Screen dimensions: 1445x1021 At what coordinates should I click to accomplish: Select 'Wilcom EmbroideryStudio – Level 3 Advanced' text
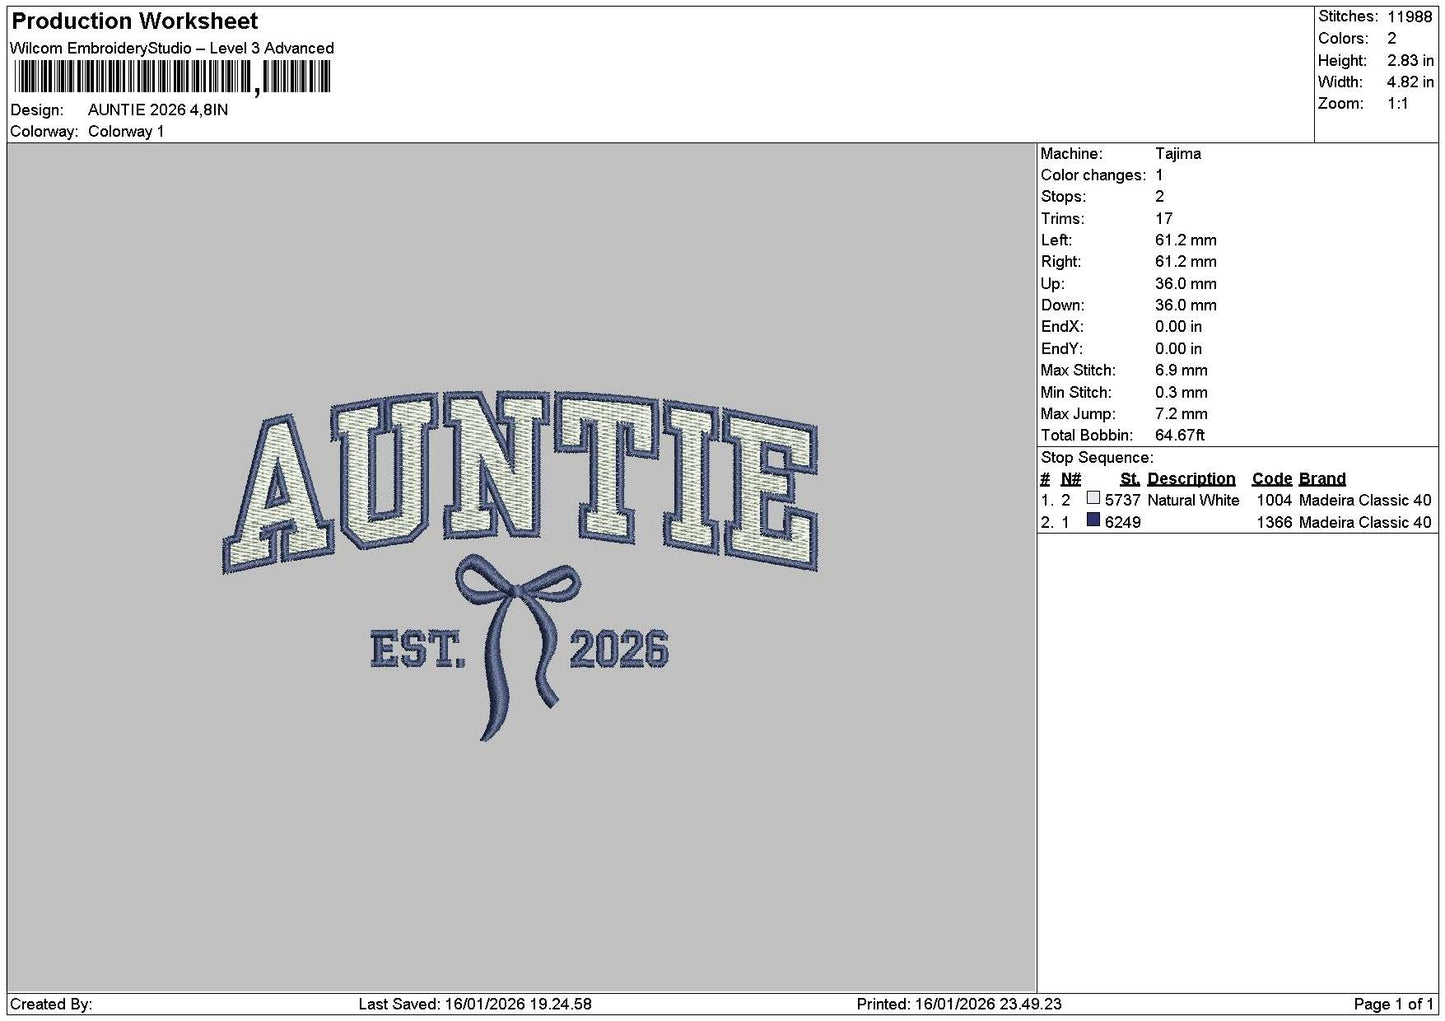(x=172, y=48)
